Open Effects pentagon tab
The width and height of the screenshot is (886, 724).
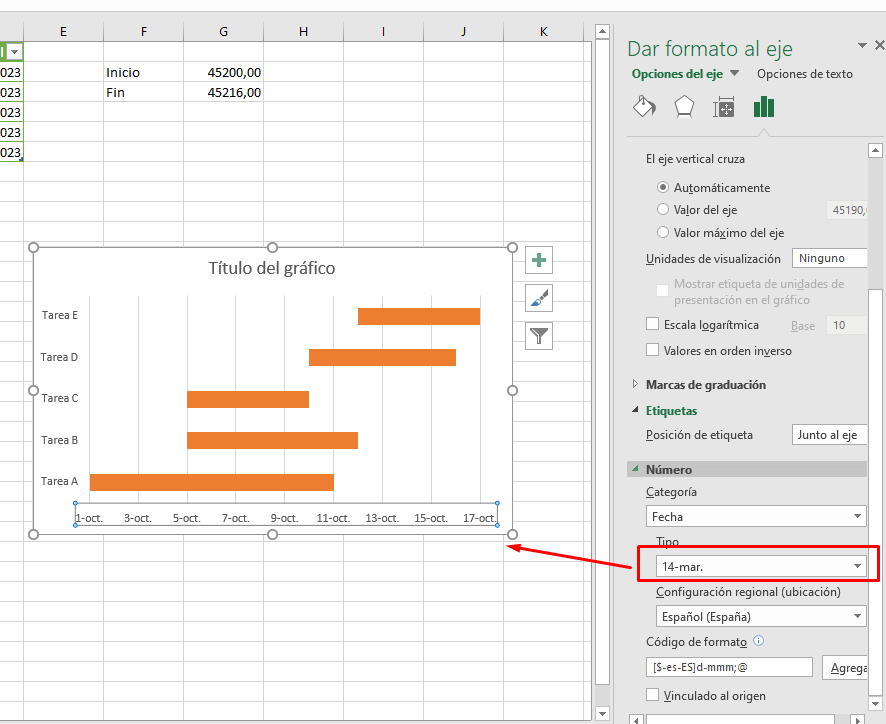point(684,107)
